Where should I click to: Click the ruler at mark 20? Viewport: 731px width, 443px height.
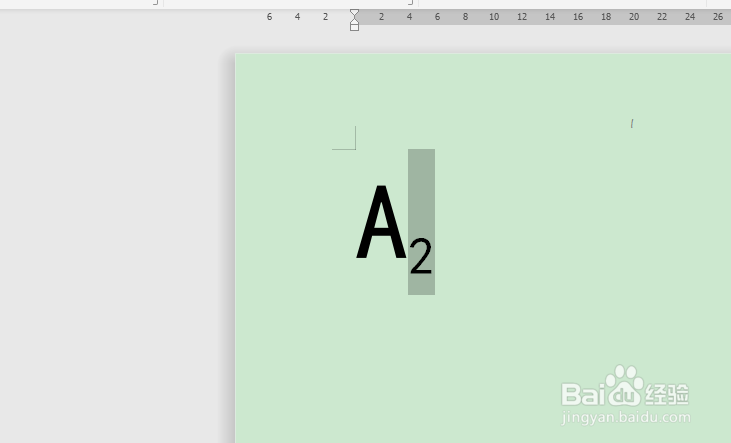[634, 17]
